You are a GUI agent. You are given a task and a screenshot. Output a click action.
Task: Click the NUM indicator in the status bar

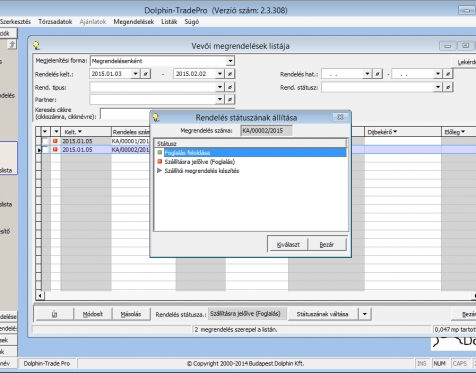[x=439, y=363]
